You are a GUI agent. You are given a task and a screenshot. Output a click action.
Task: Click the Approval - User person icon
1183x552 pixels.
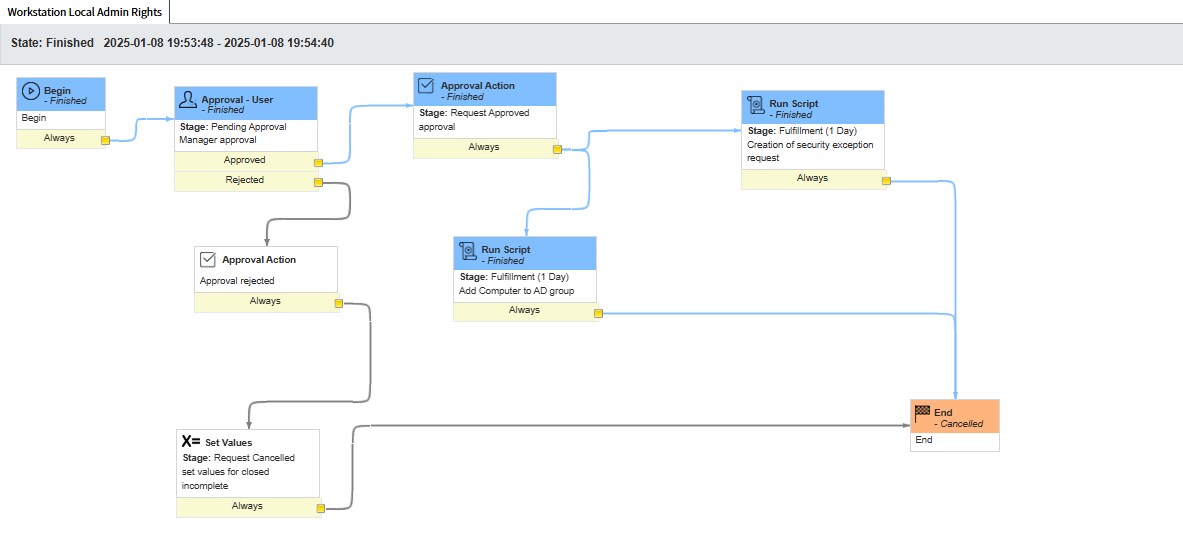pos(188,100)
